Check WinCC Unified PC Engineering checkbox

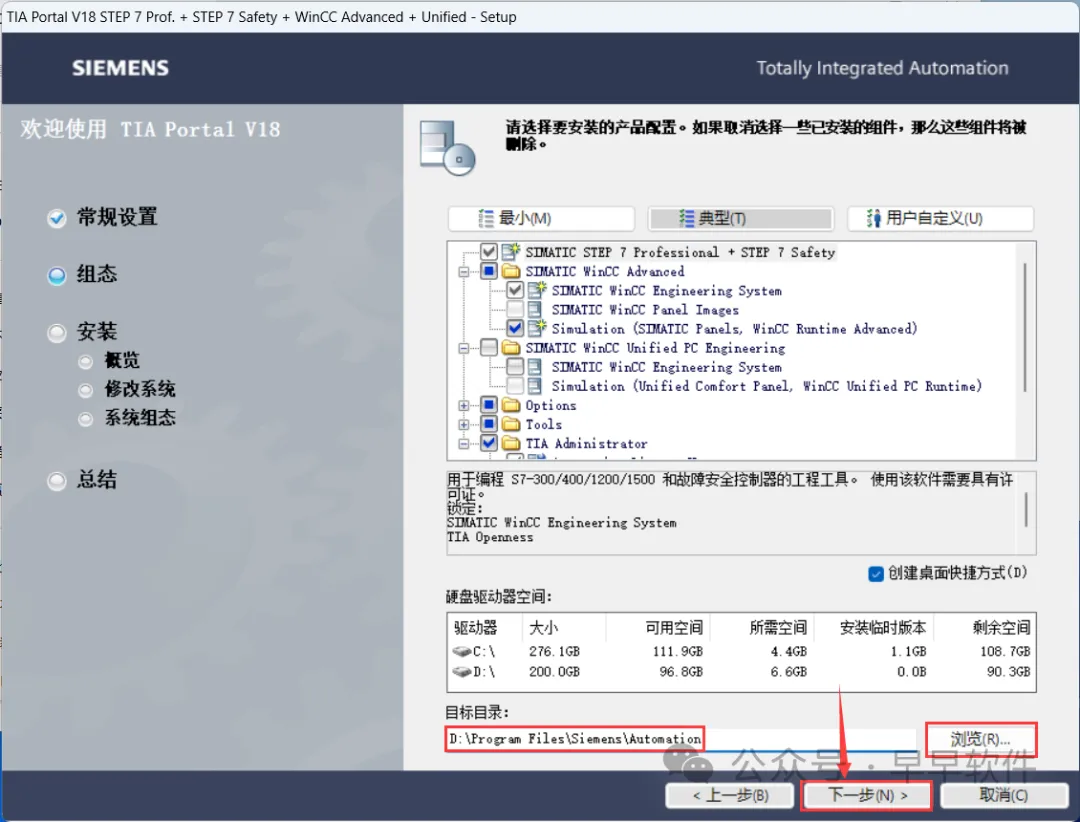[x=489, y=347]
